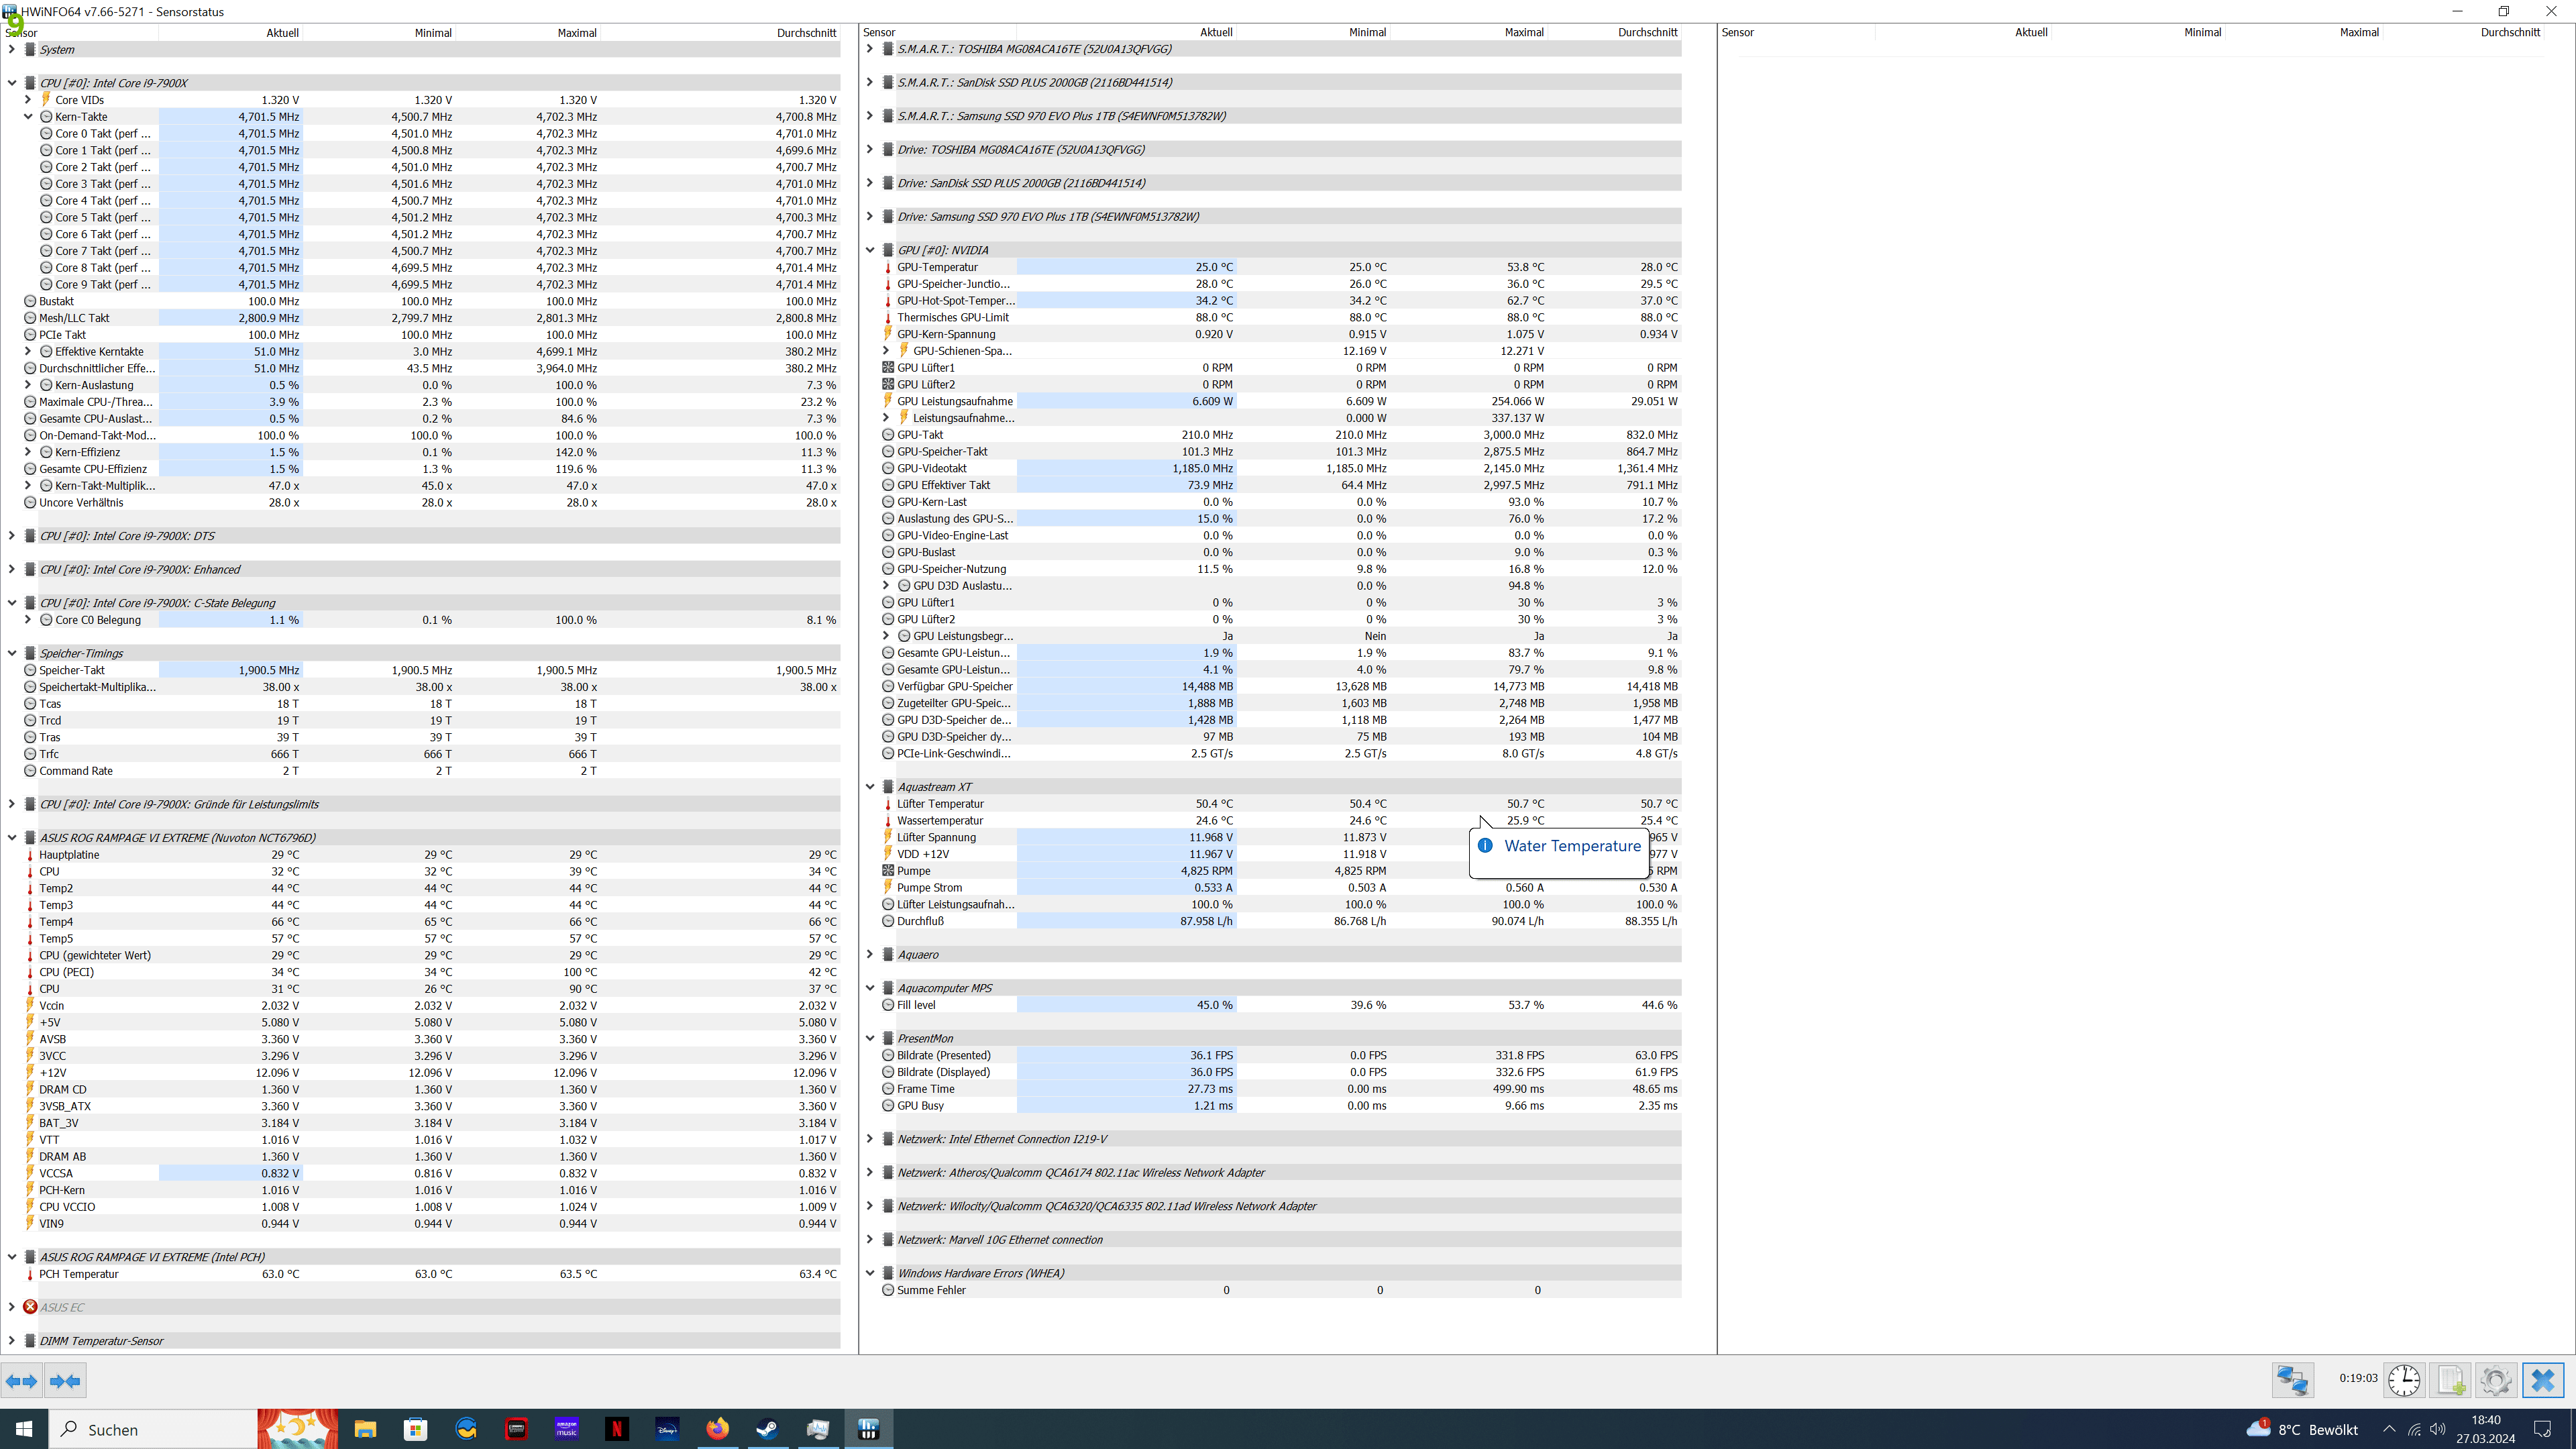Collapse the CPU [#0] Intel Core i9-7900X group
The height and width of the screenshot is (1449, 2576).
[12, 83]
